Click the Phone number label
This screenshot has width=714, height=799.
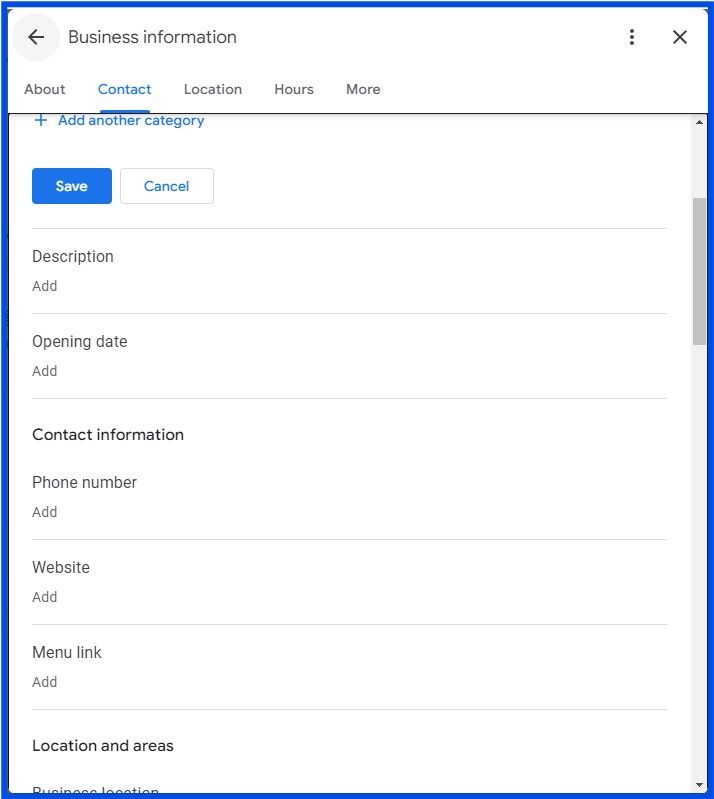[85, 482]
